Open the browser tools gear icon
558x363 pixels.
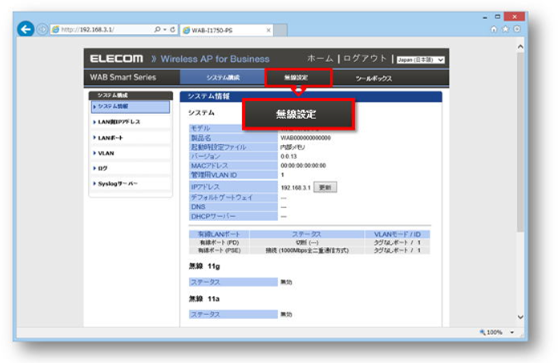coord(517,29)
